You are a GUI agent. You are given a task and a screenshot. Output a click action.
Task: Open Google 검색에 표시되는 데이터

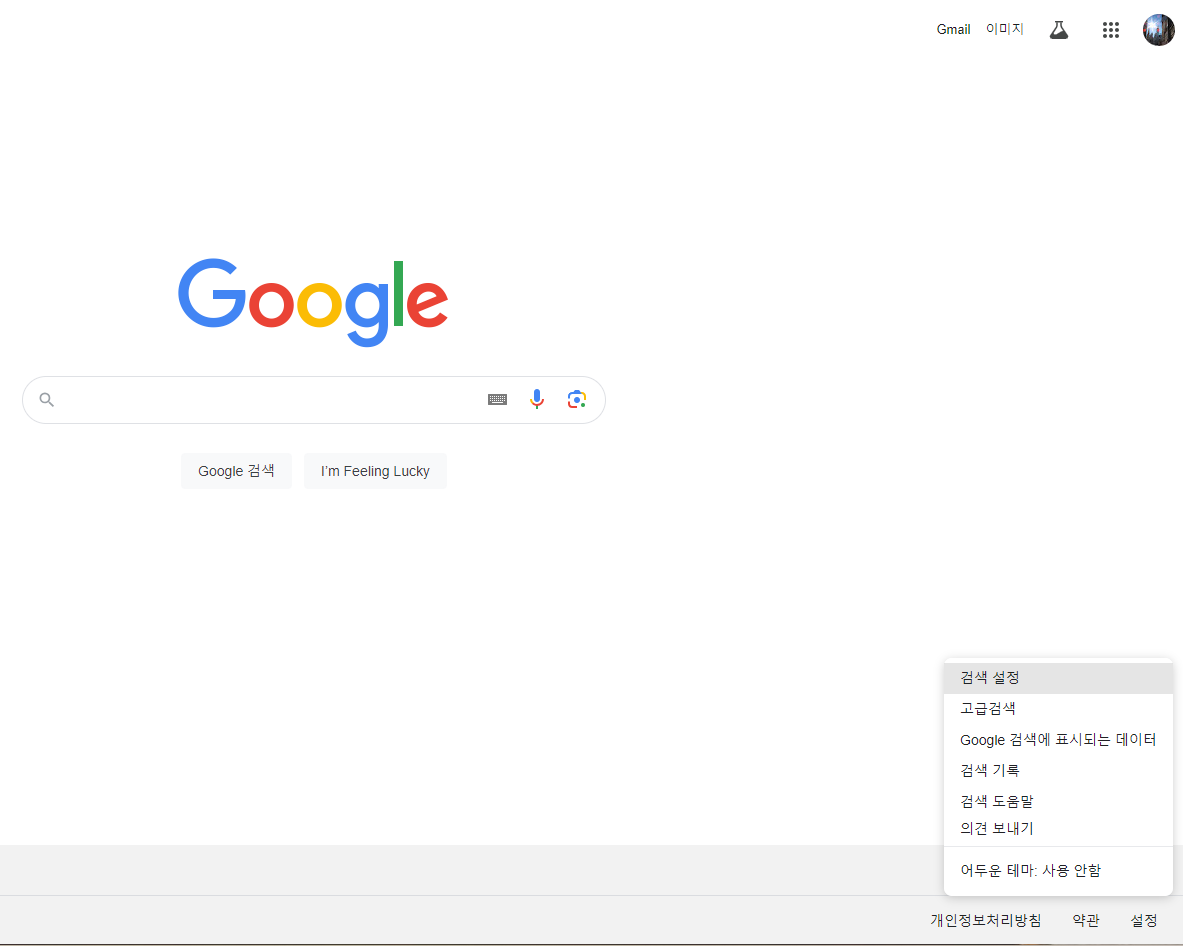(1058, 739)
